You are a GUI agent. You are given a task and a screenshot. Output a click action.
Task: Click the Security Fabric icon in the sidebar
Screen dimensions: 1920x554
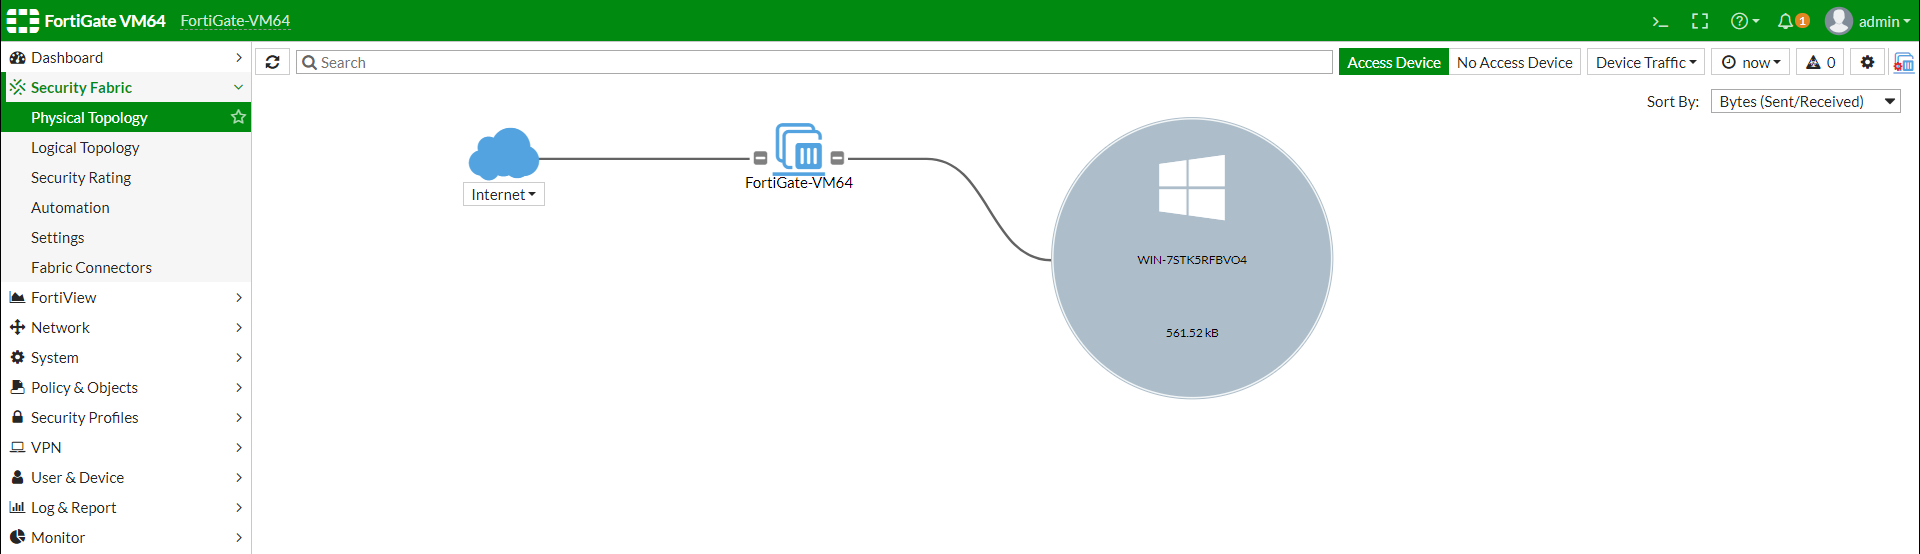coord(18,87)
